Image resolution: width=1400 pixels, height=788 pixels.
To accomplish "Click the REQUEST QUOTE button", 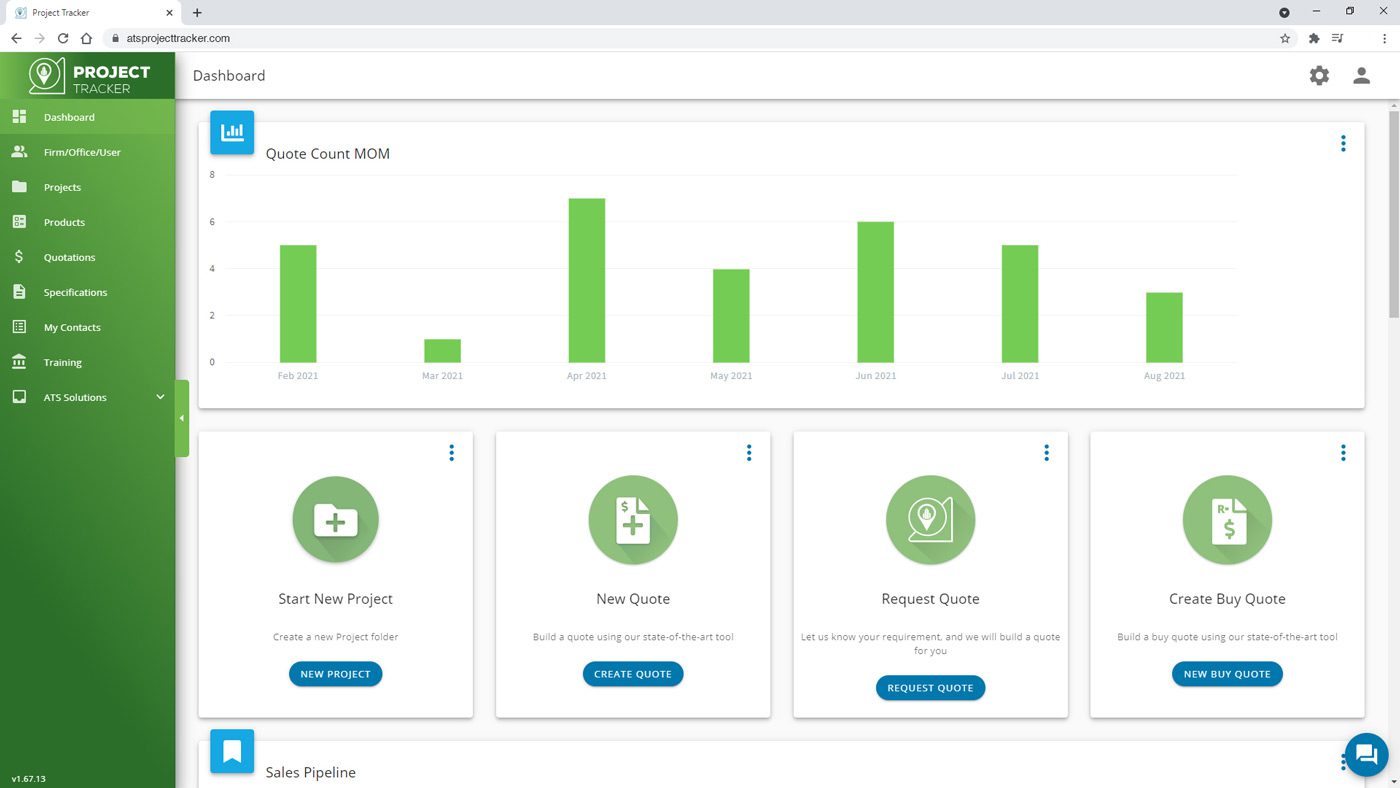I will (930, 688).
